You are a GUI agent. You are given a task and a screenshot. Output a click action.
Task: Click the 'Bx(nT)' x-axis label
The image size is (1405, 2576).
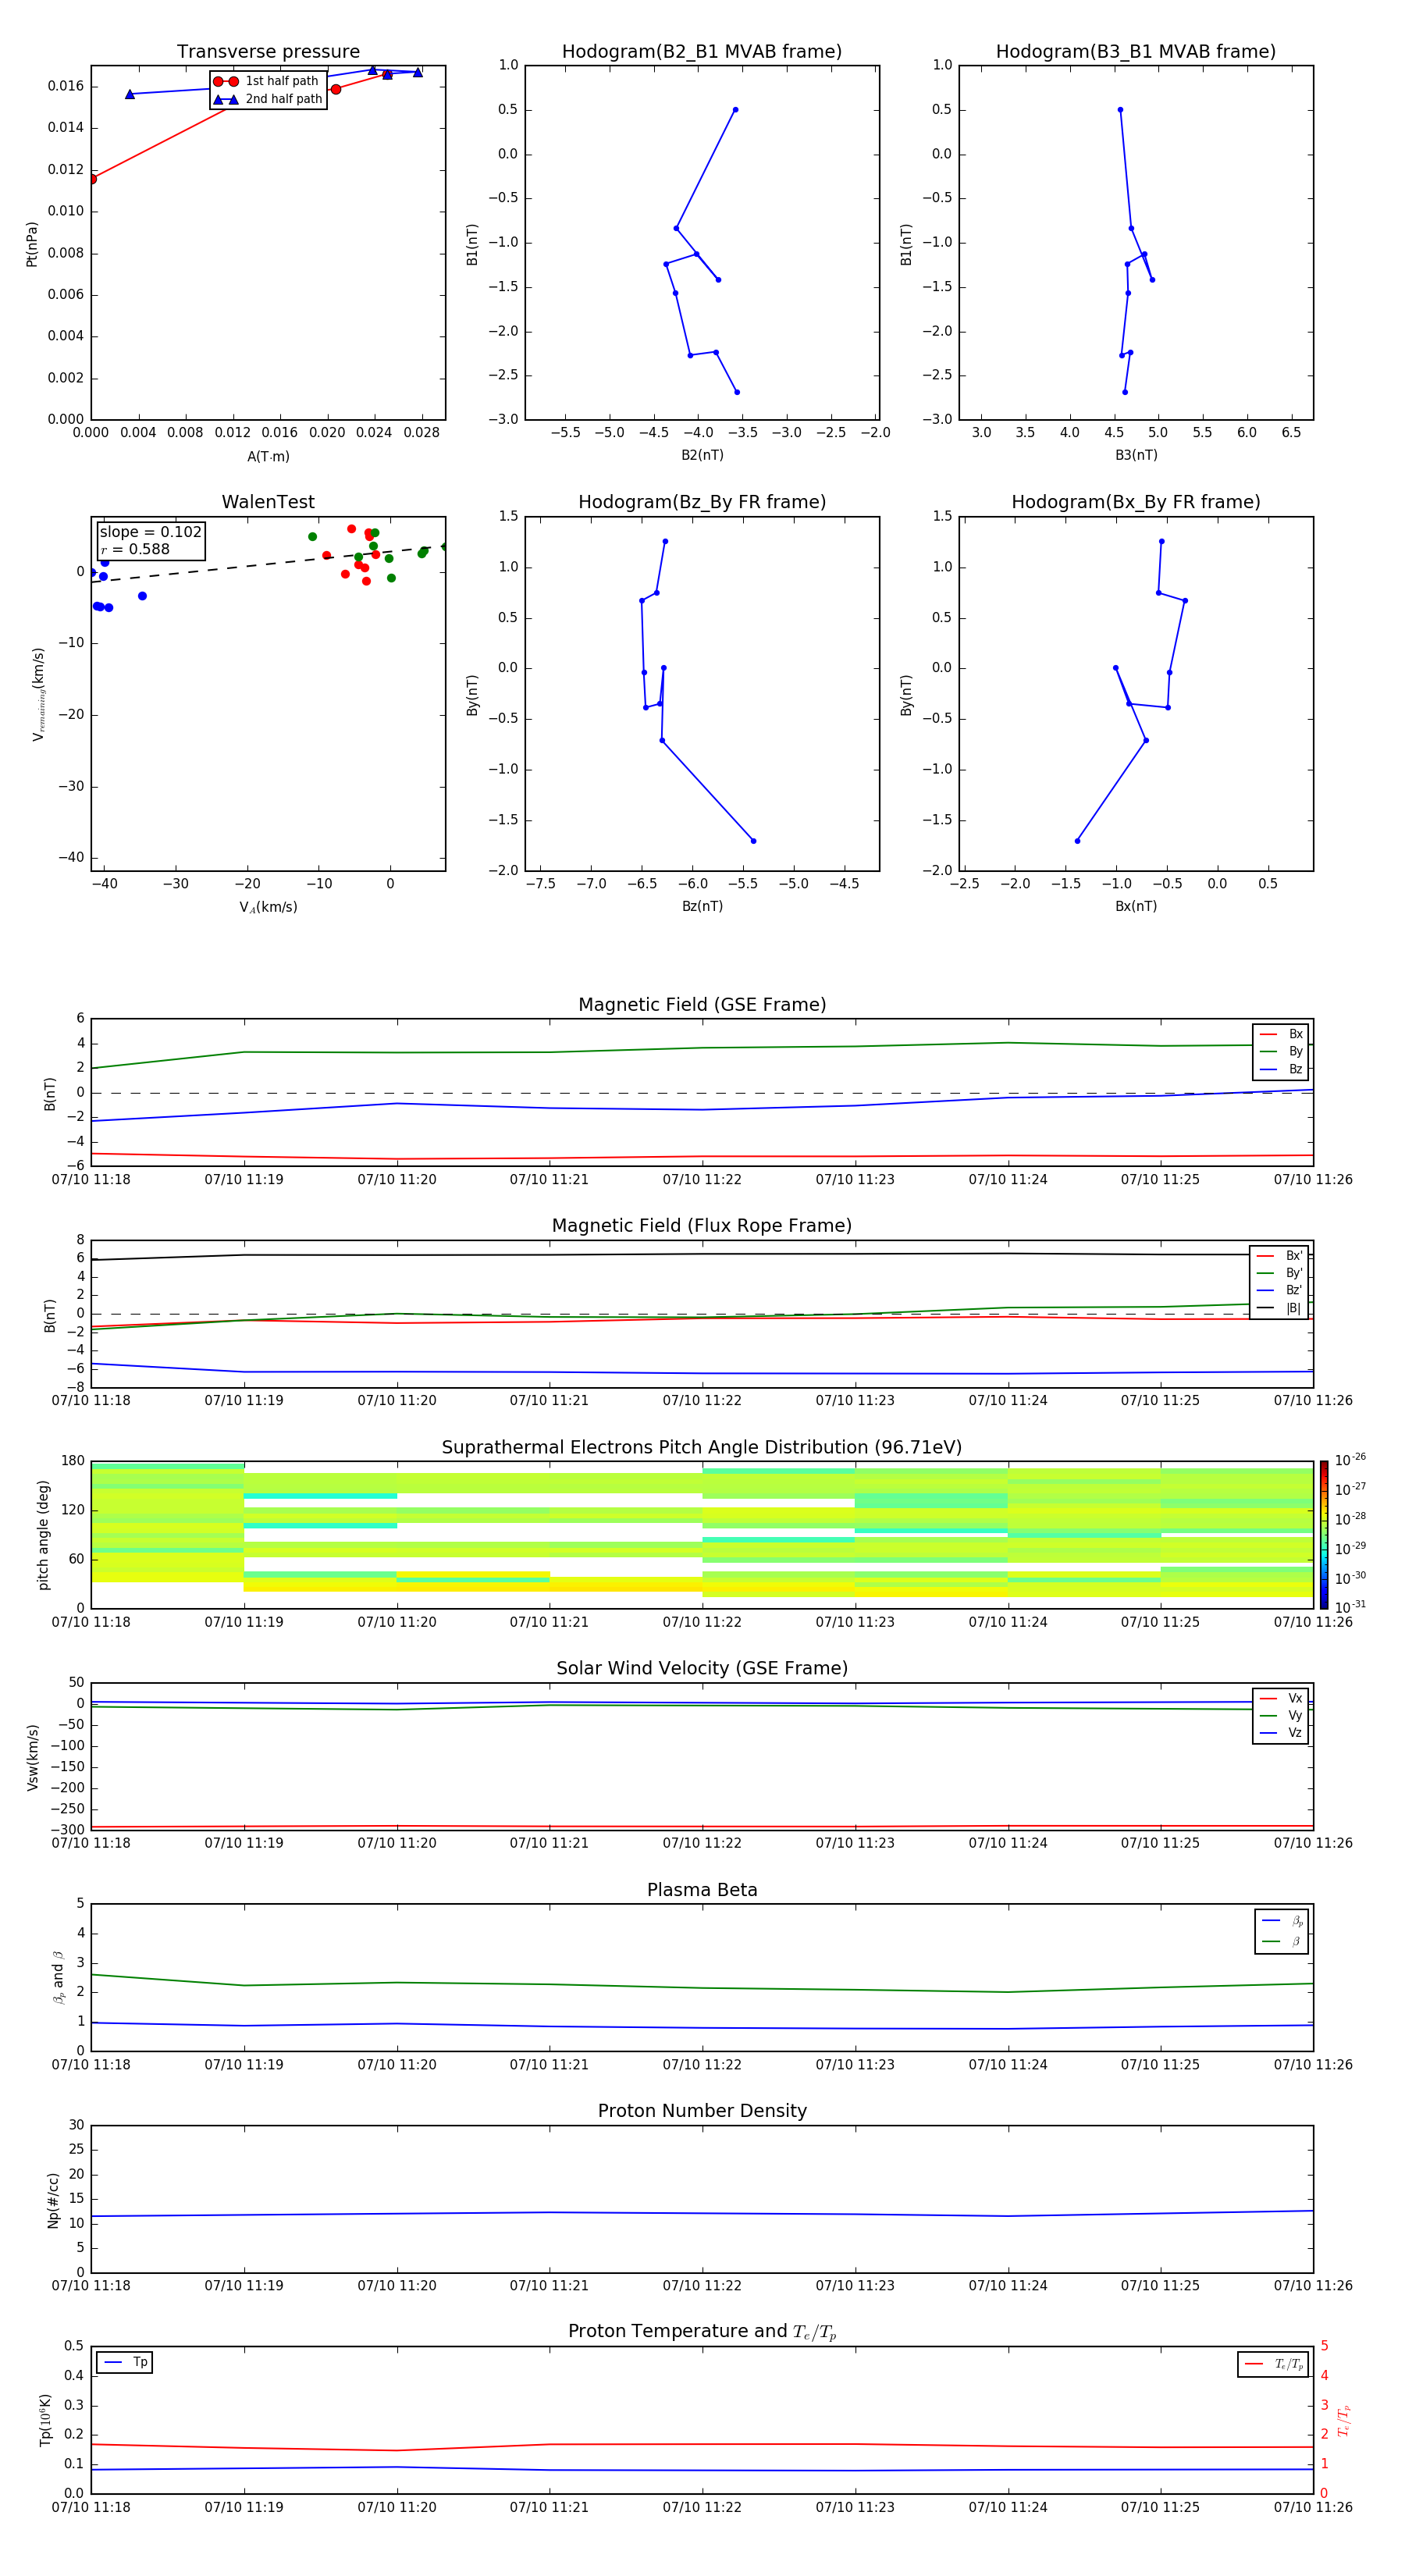[x=1136, y=906]
